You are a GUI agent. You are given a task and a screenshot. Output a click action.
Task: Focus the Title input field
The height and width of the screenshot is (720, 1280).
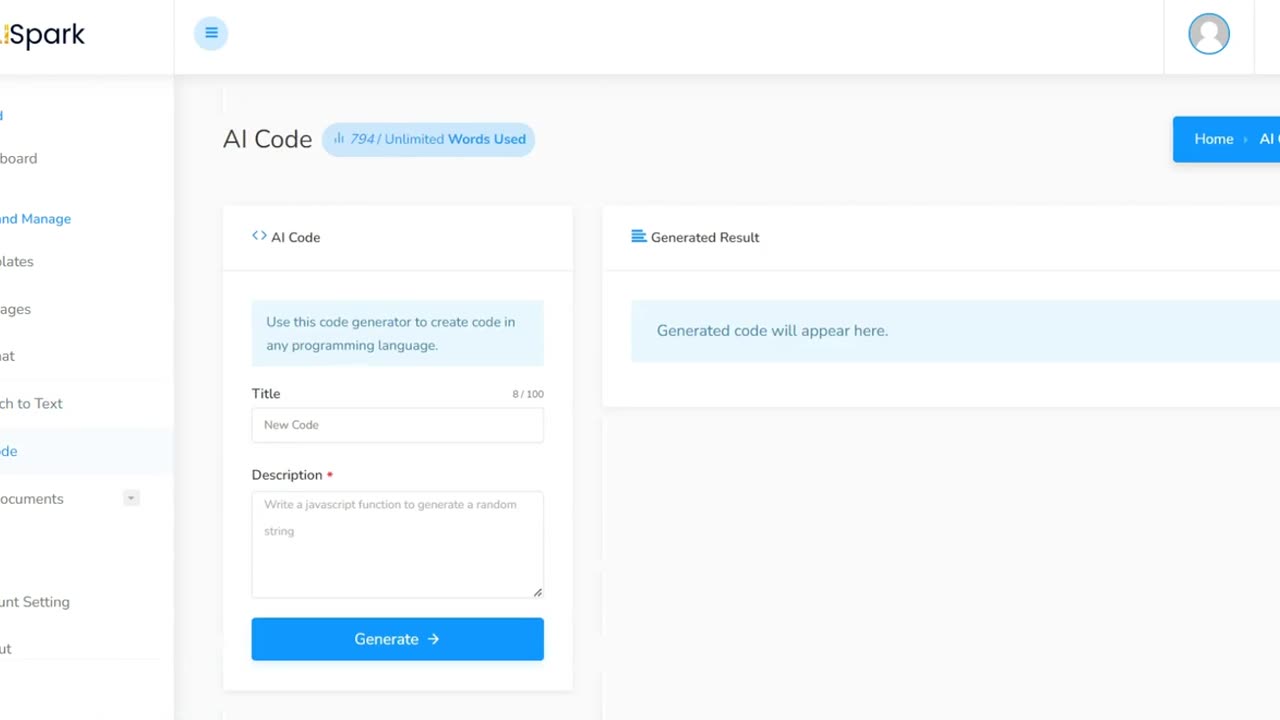pos(397,425)
